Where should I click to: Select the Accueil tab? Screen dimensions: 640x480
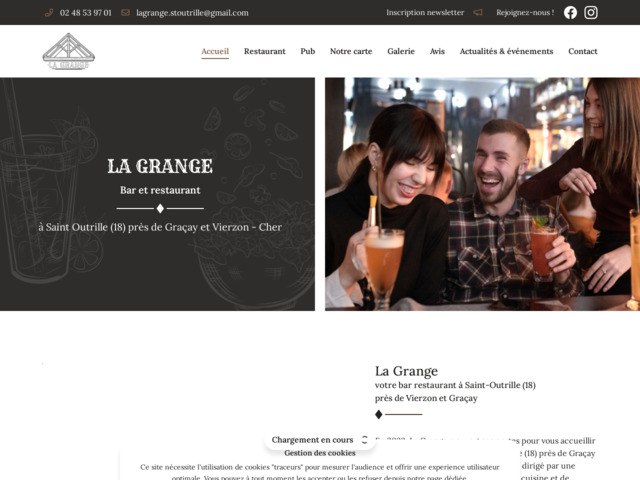click(215, 51)
